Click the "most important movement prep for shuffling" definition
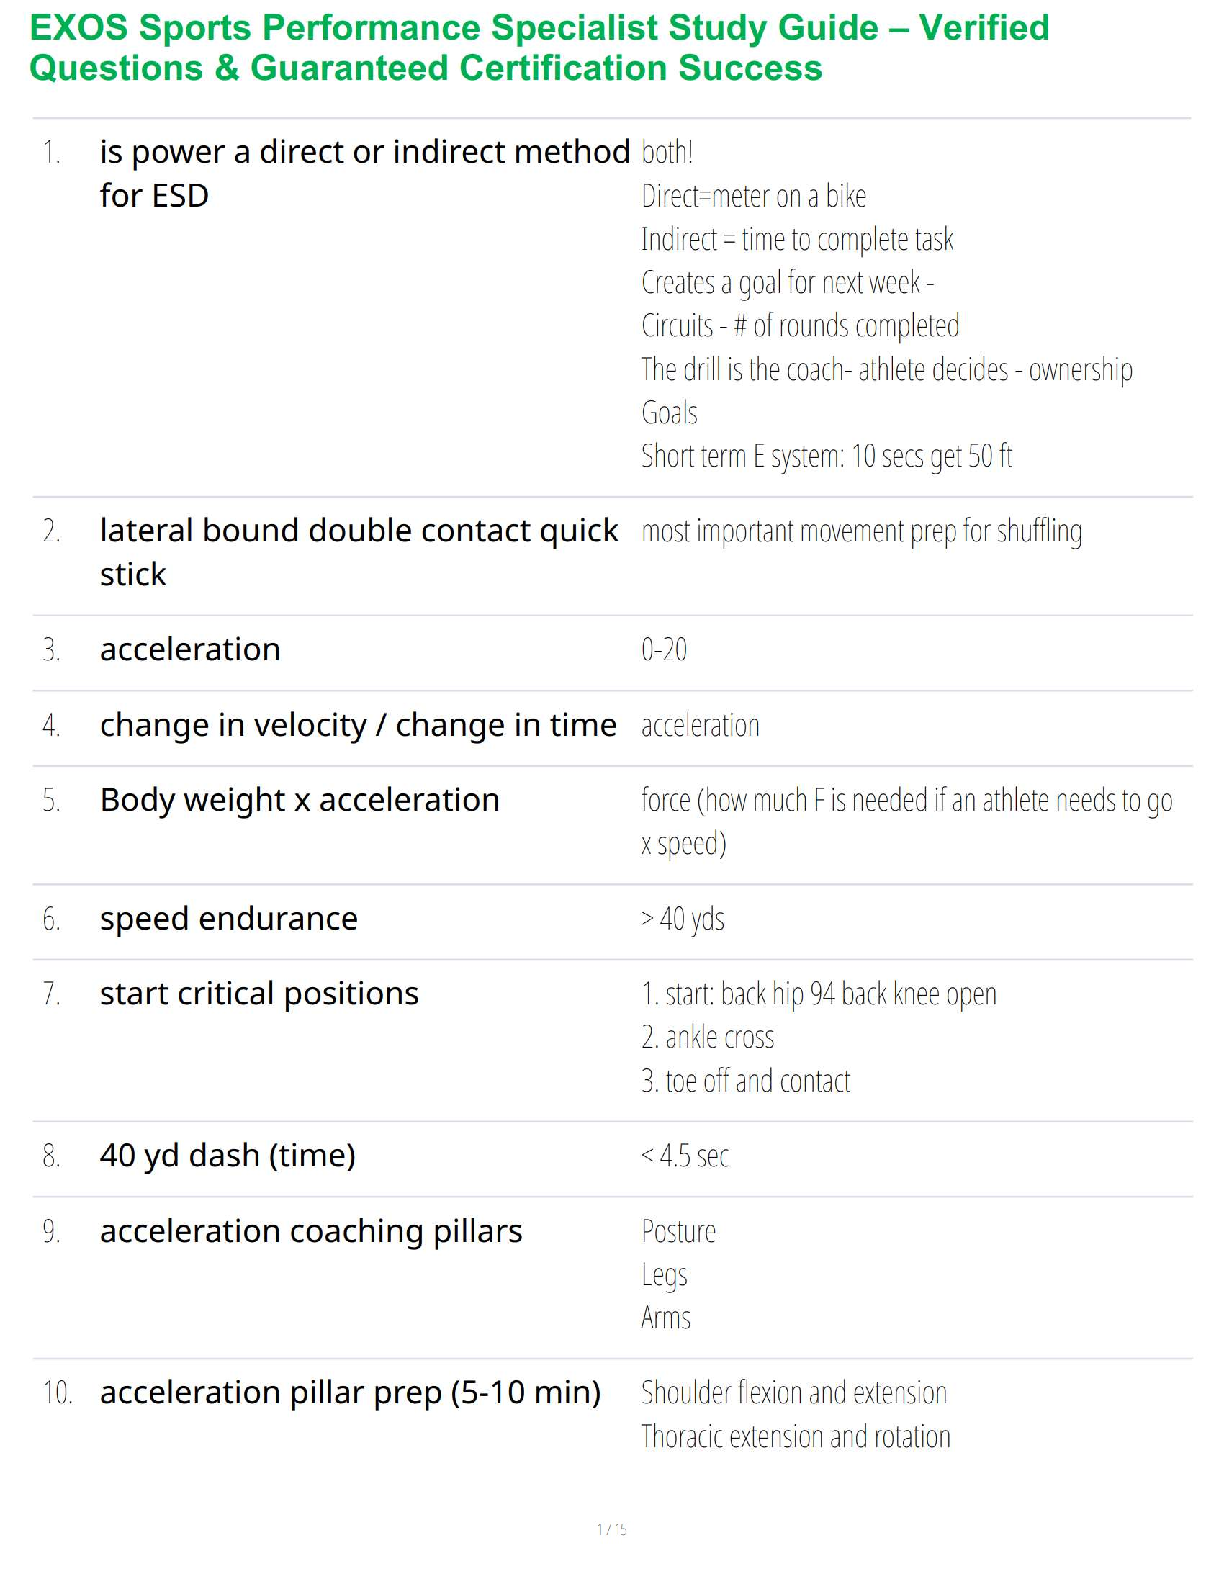 coord(861,531)
